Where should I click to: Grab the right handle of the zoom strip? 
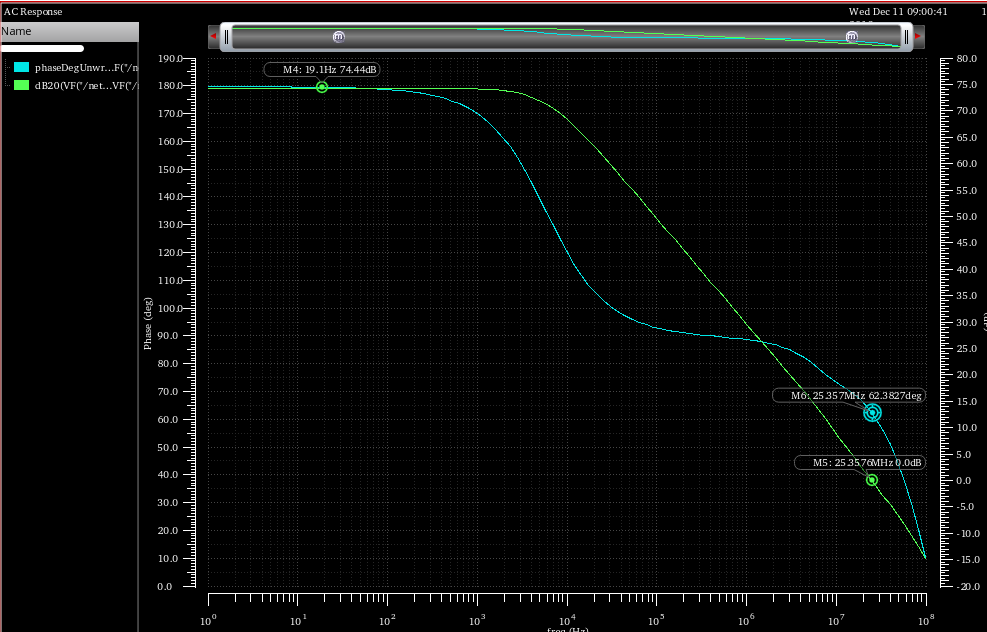click(906, 37)
